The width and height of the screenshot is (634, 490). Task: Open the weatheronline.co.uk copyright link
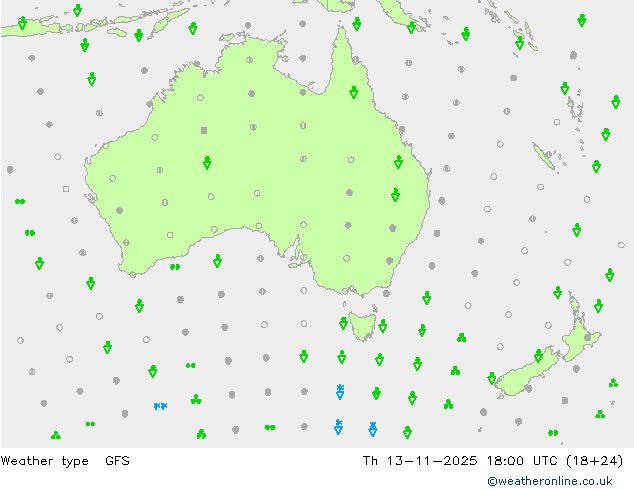coord(550,481)
